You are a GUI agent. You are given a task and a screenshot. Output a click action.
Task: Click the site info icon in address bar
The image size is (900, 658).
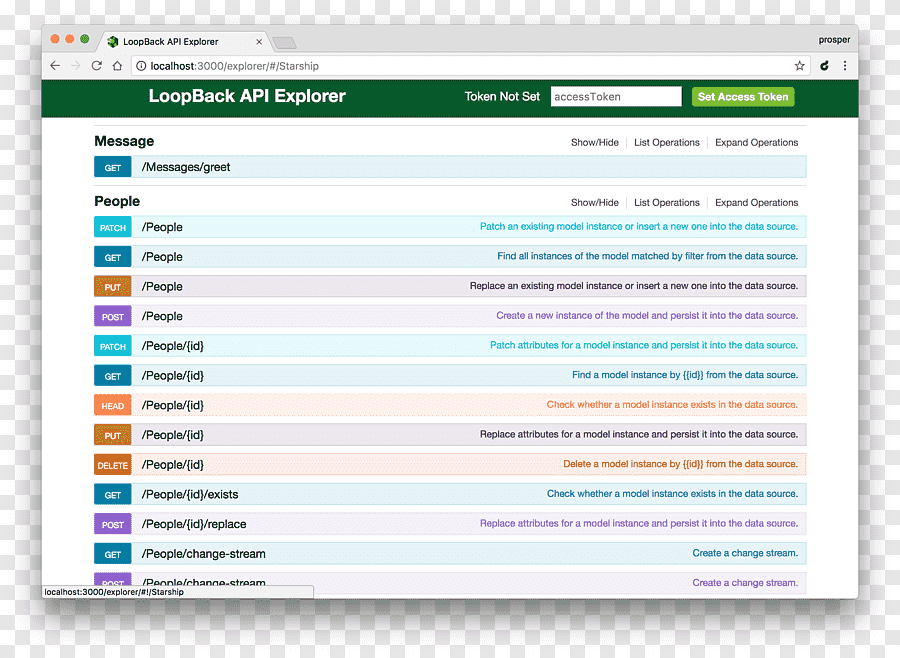click(141, 66)
